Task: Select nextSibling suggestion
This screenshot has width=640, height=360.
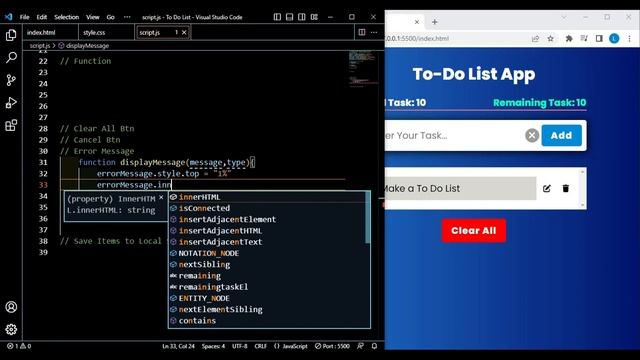Action: click(x=267, y=264)
